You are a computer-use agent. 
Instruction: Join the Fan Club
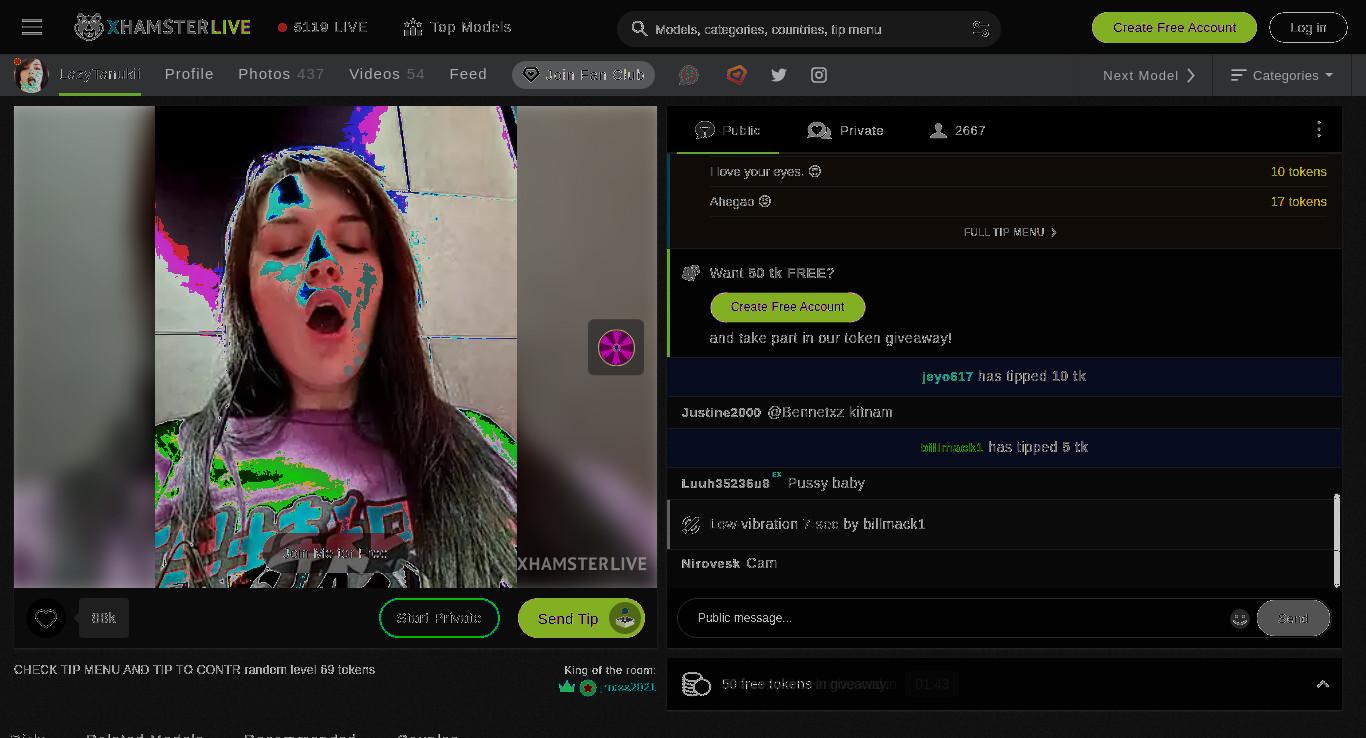click(x=583, y=75)
